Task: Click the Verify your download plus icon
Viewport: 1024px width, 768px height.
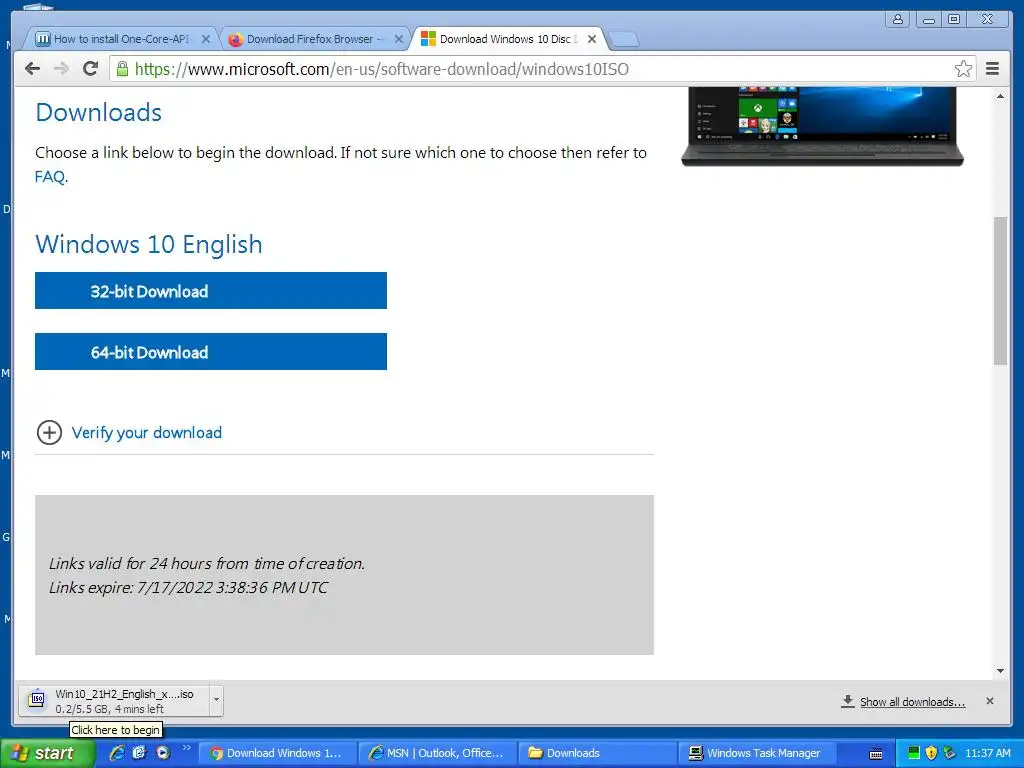Action: point(49,432)
